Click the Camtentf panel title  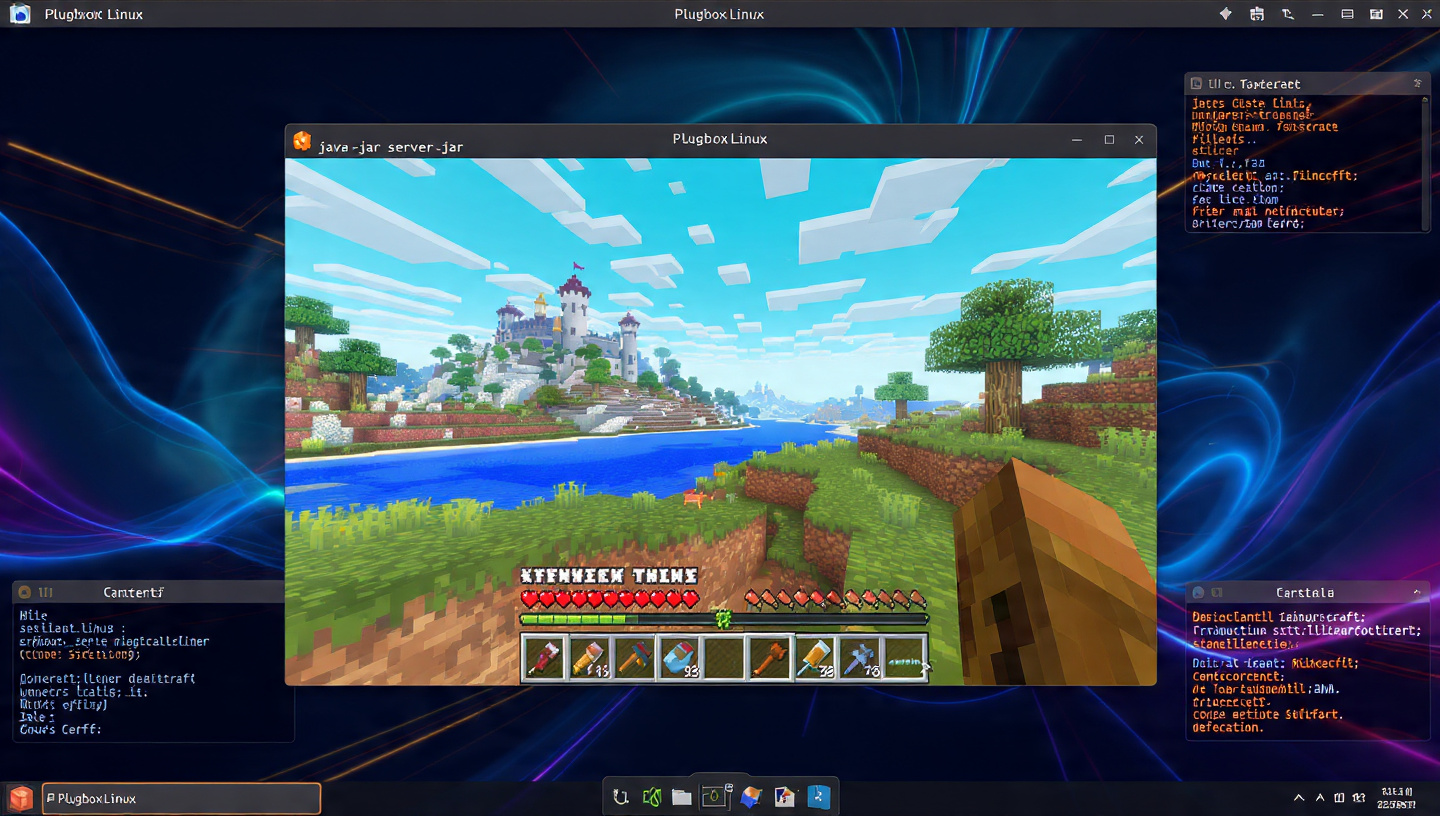(x=133, y=592)
